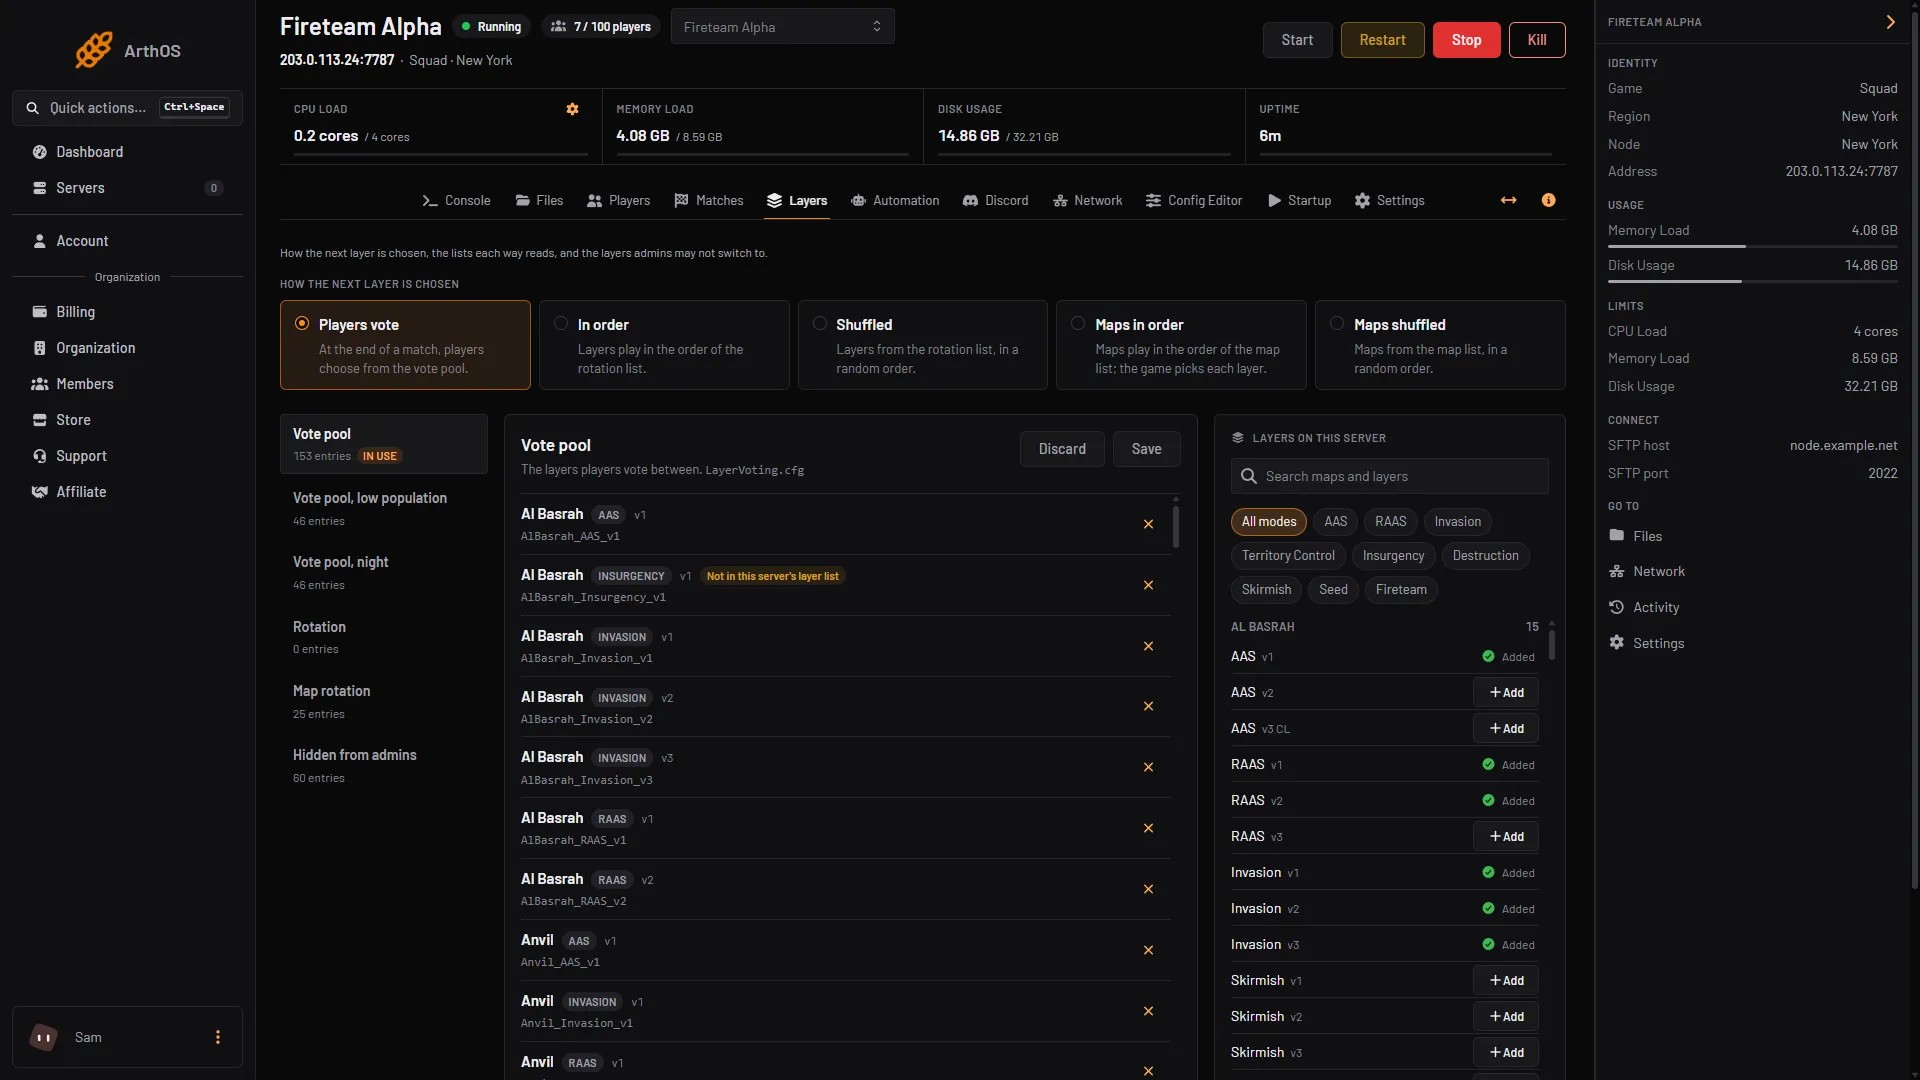This screenshot has height=1080, width=1920.
Task: Remove the AlBasrah_Insurgency_v1 entry
Action: click(x=1148, y=585)
